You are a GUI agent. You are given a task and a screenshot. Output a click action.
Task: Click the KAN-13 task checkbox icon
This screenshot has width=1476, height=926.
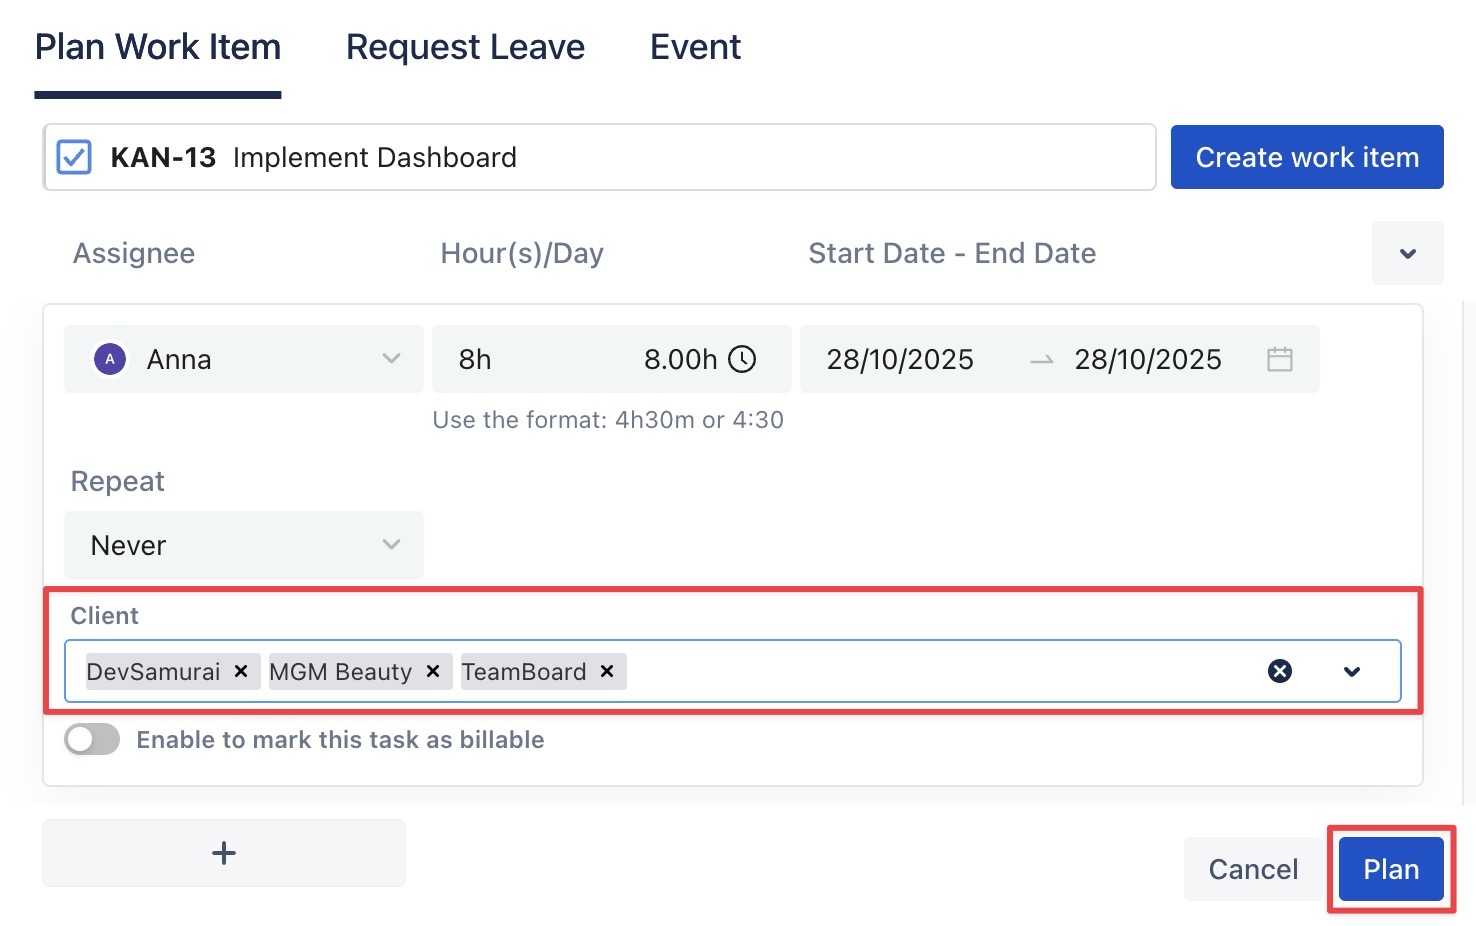[74, 157]
